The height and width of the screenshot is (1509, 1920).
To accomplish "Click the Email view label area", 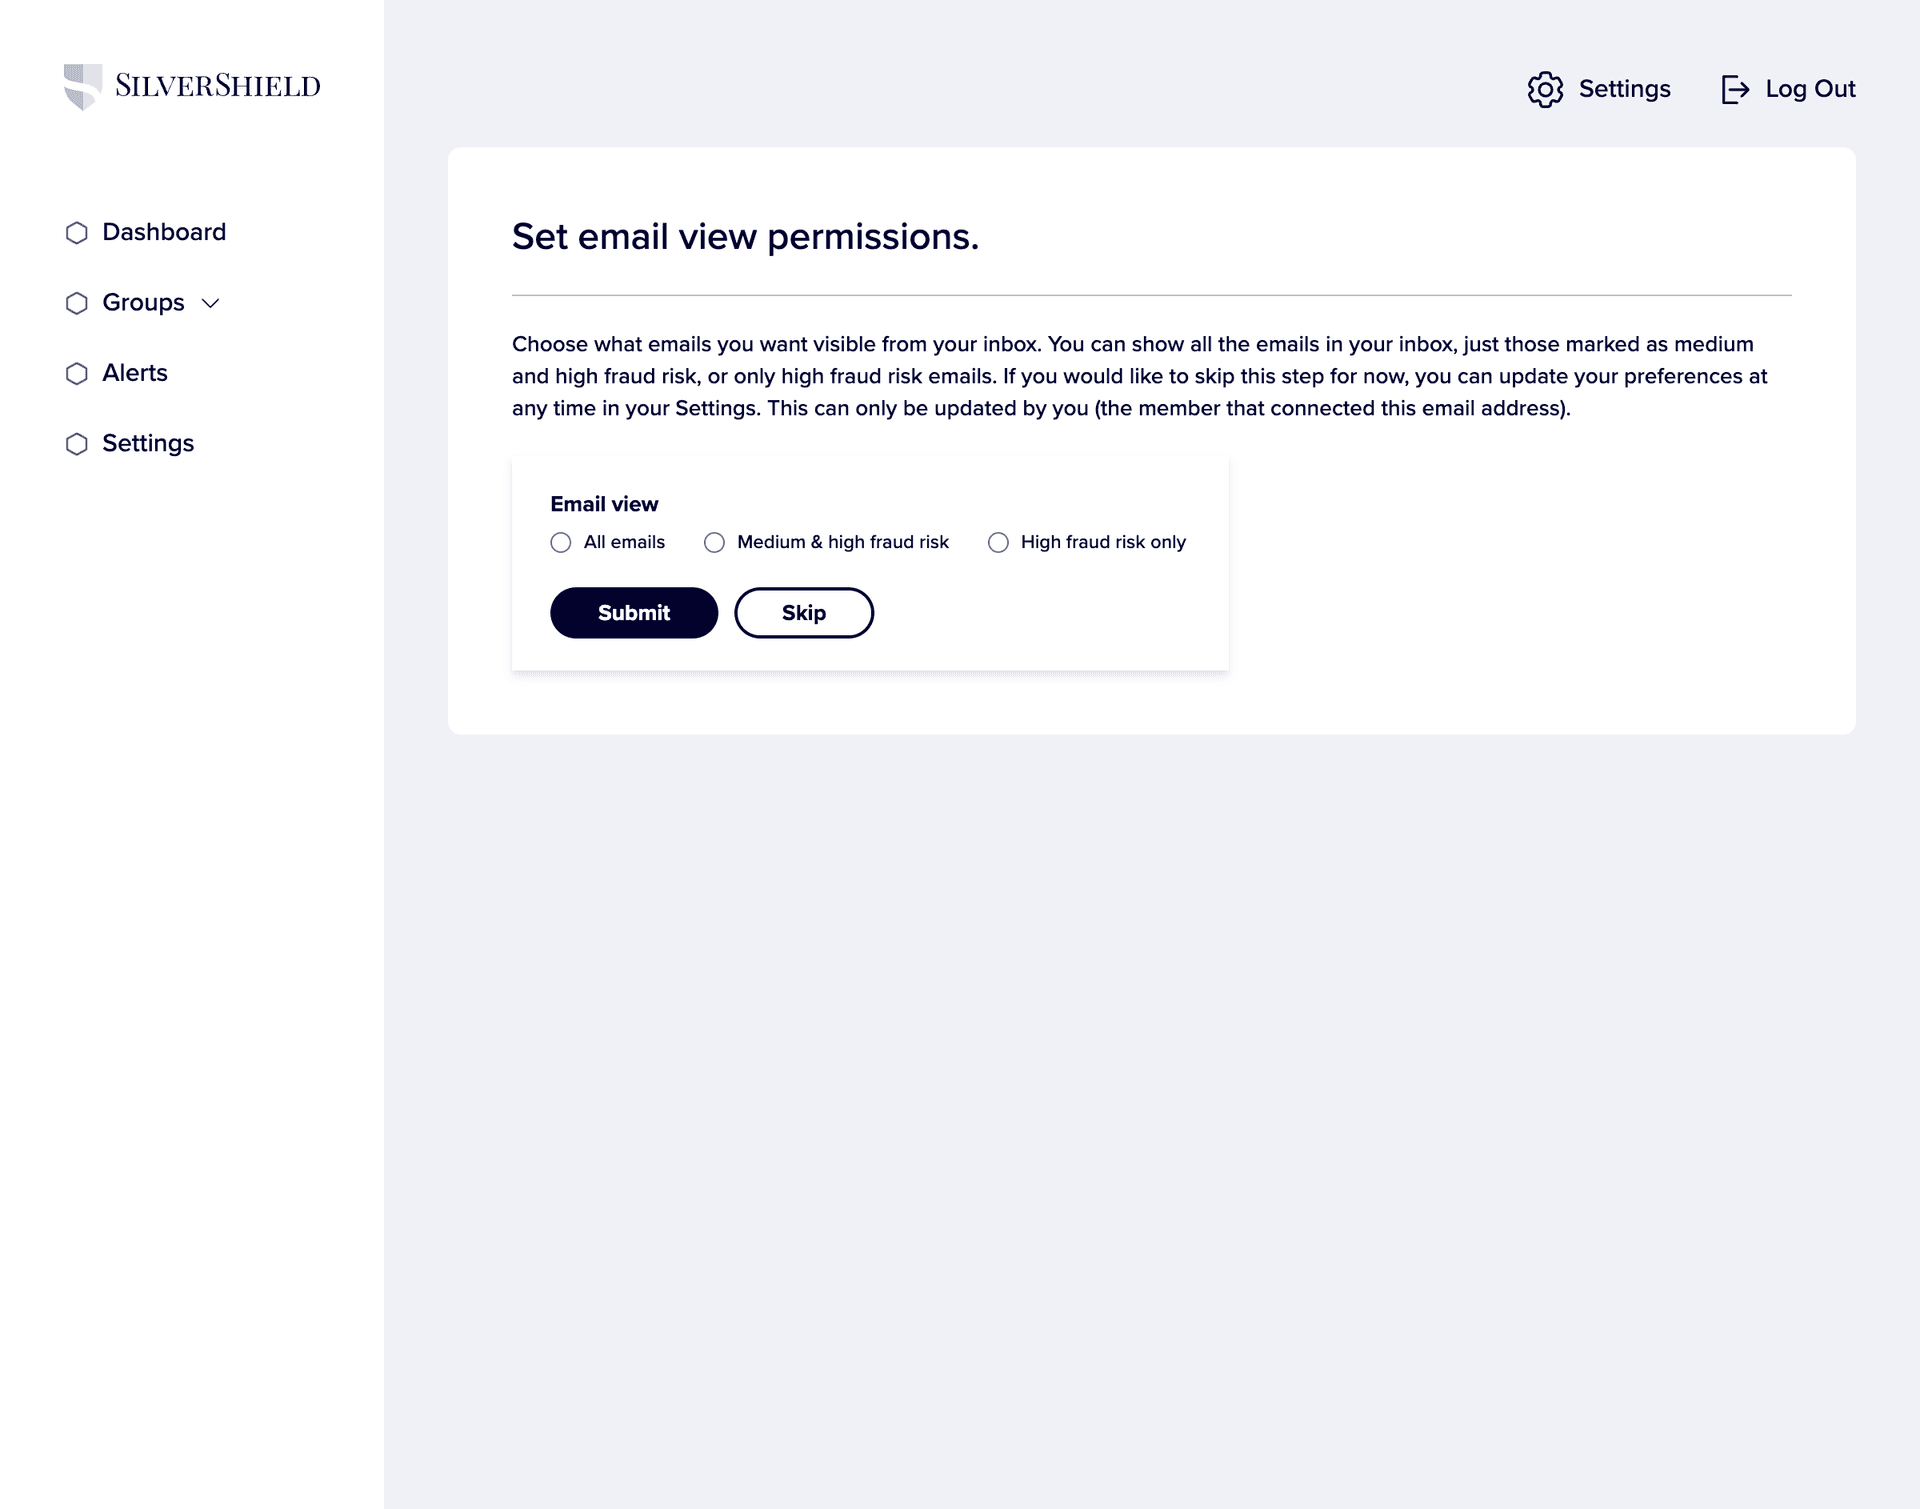I will click(x=605, y=504).
